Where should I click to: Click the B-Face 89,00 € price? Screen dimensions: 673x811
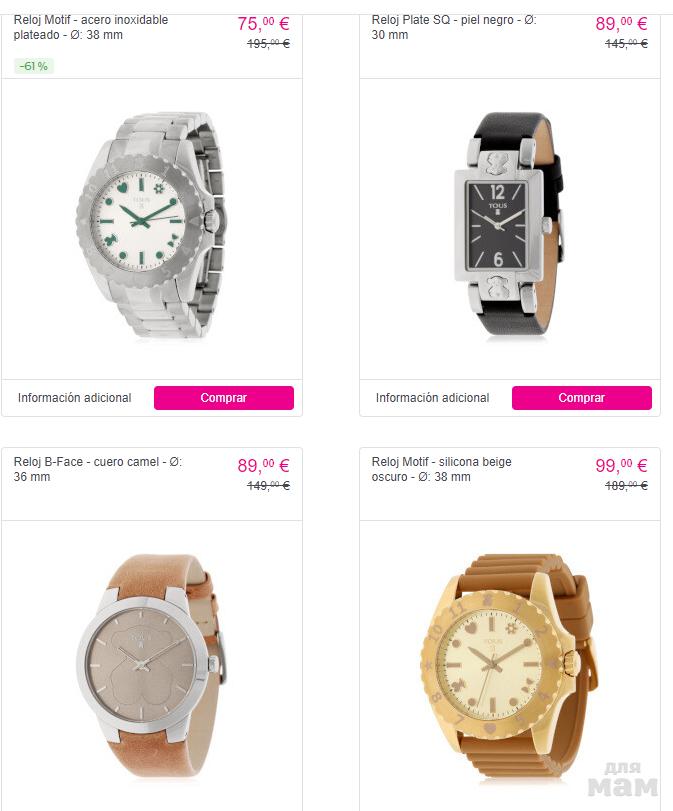263,465
